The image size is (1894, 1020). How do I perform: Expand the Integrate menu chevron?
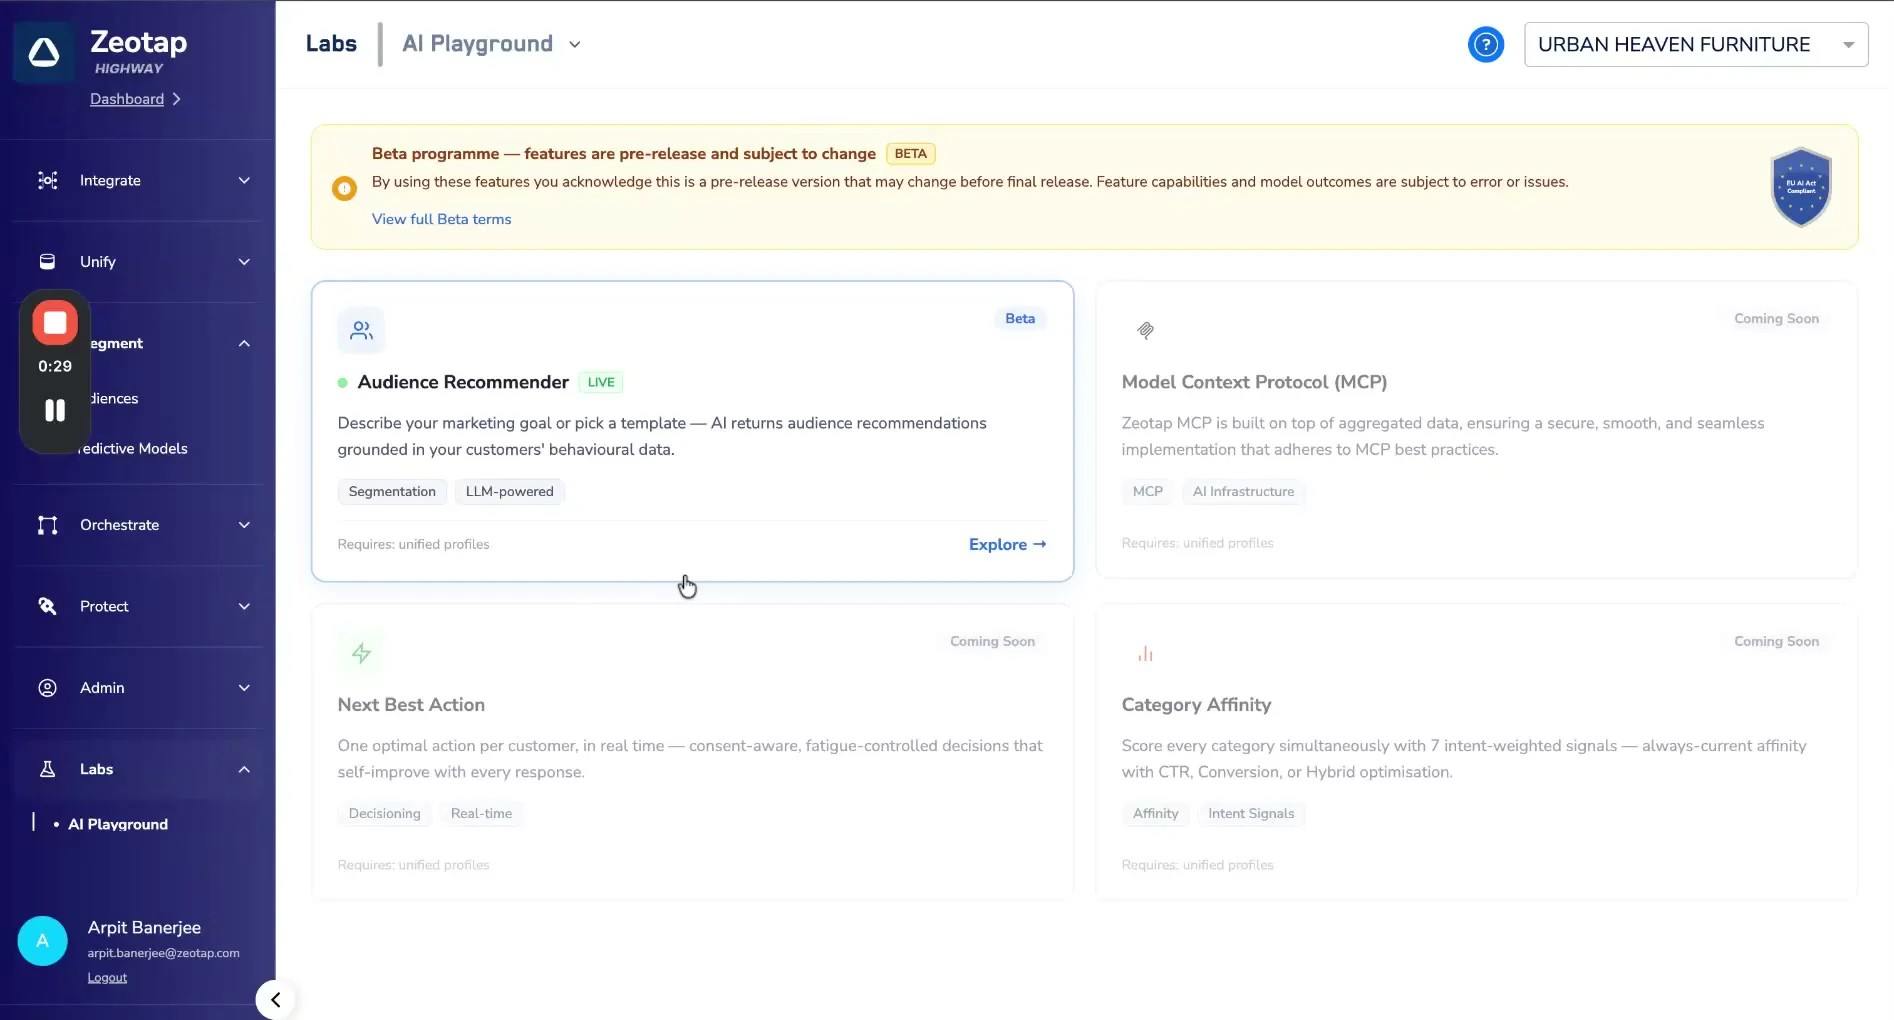click(244, 180)
